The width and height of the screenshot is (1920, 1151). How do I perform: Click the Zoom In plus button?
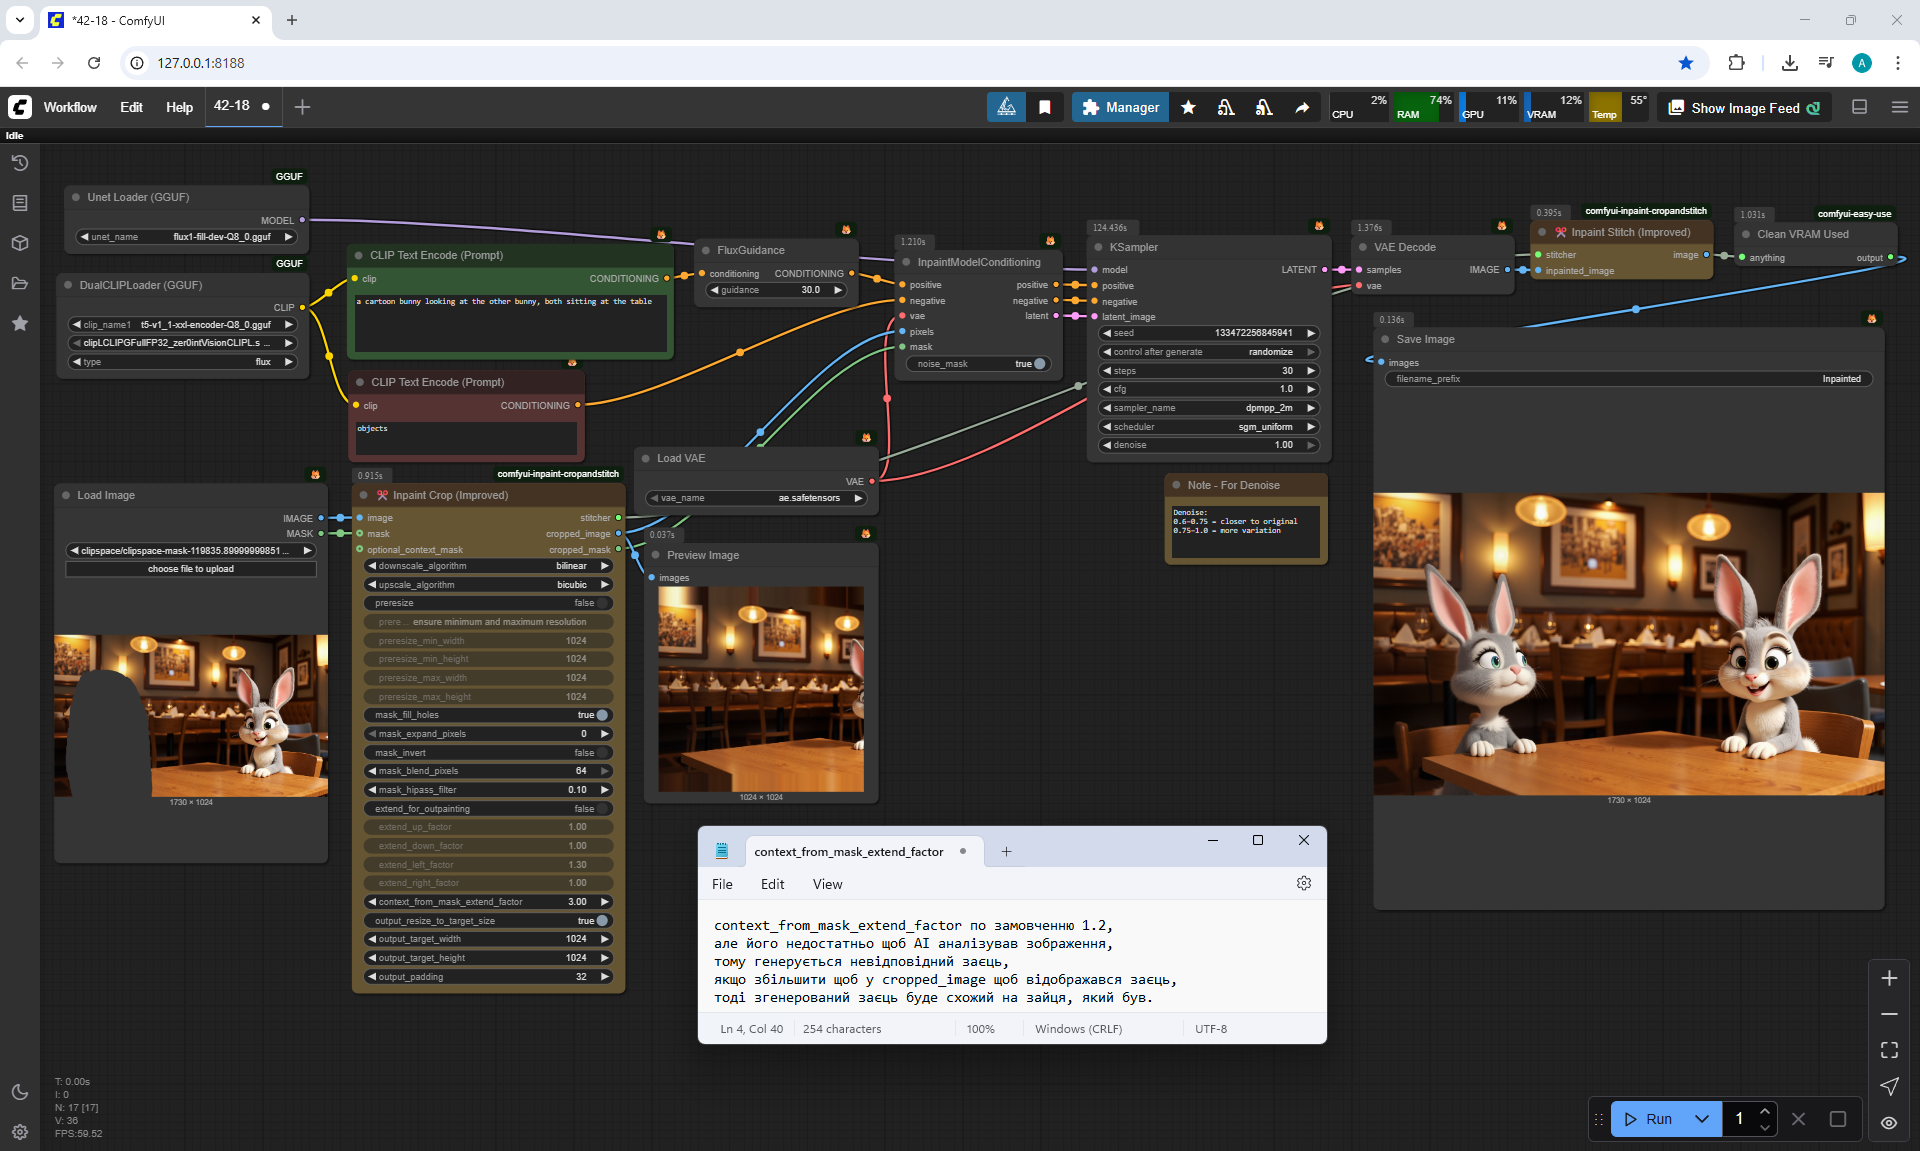tap(1889, 978)
